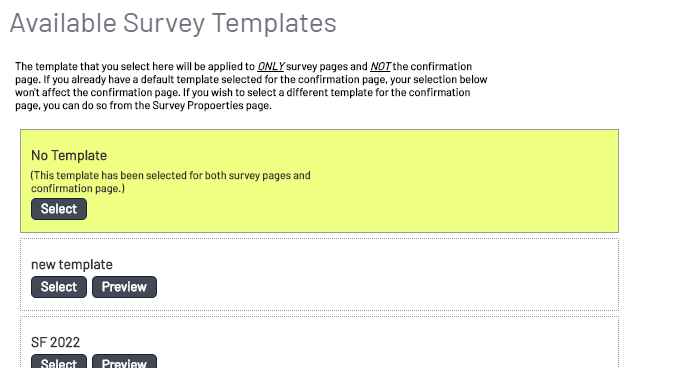This screenshot has height=368, width=677.
Task: Click Select button under No Template
Action: [59, 209]
